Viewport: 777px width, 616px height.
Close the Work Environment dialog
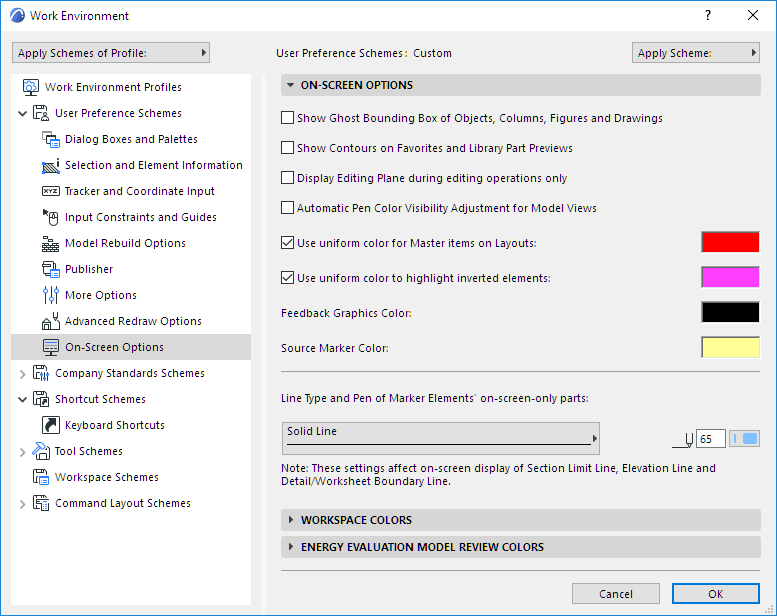point(753,15)
